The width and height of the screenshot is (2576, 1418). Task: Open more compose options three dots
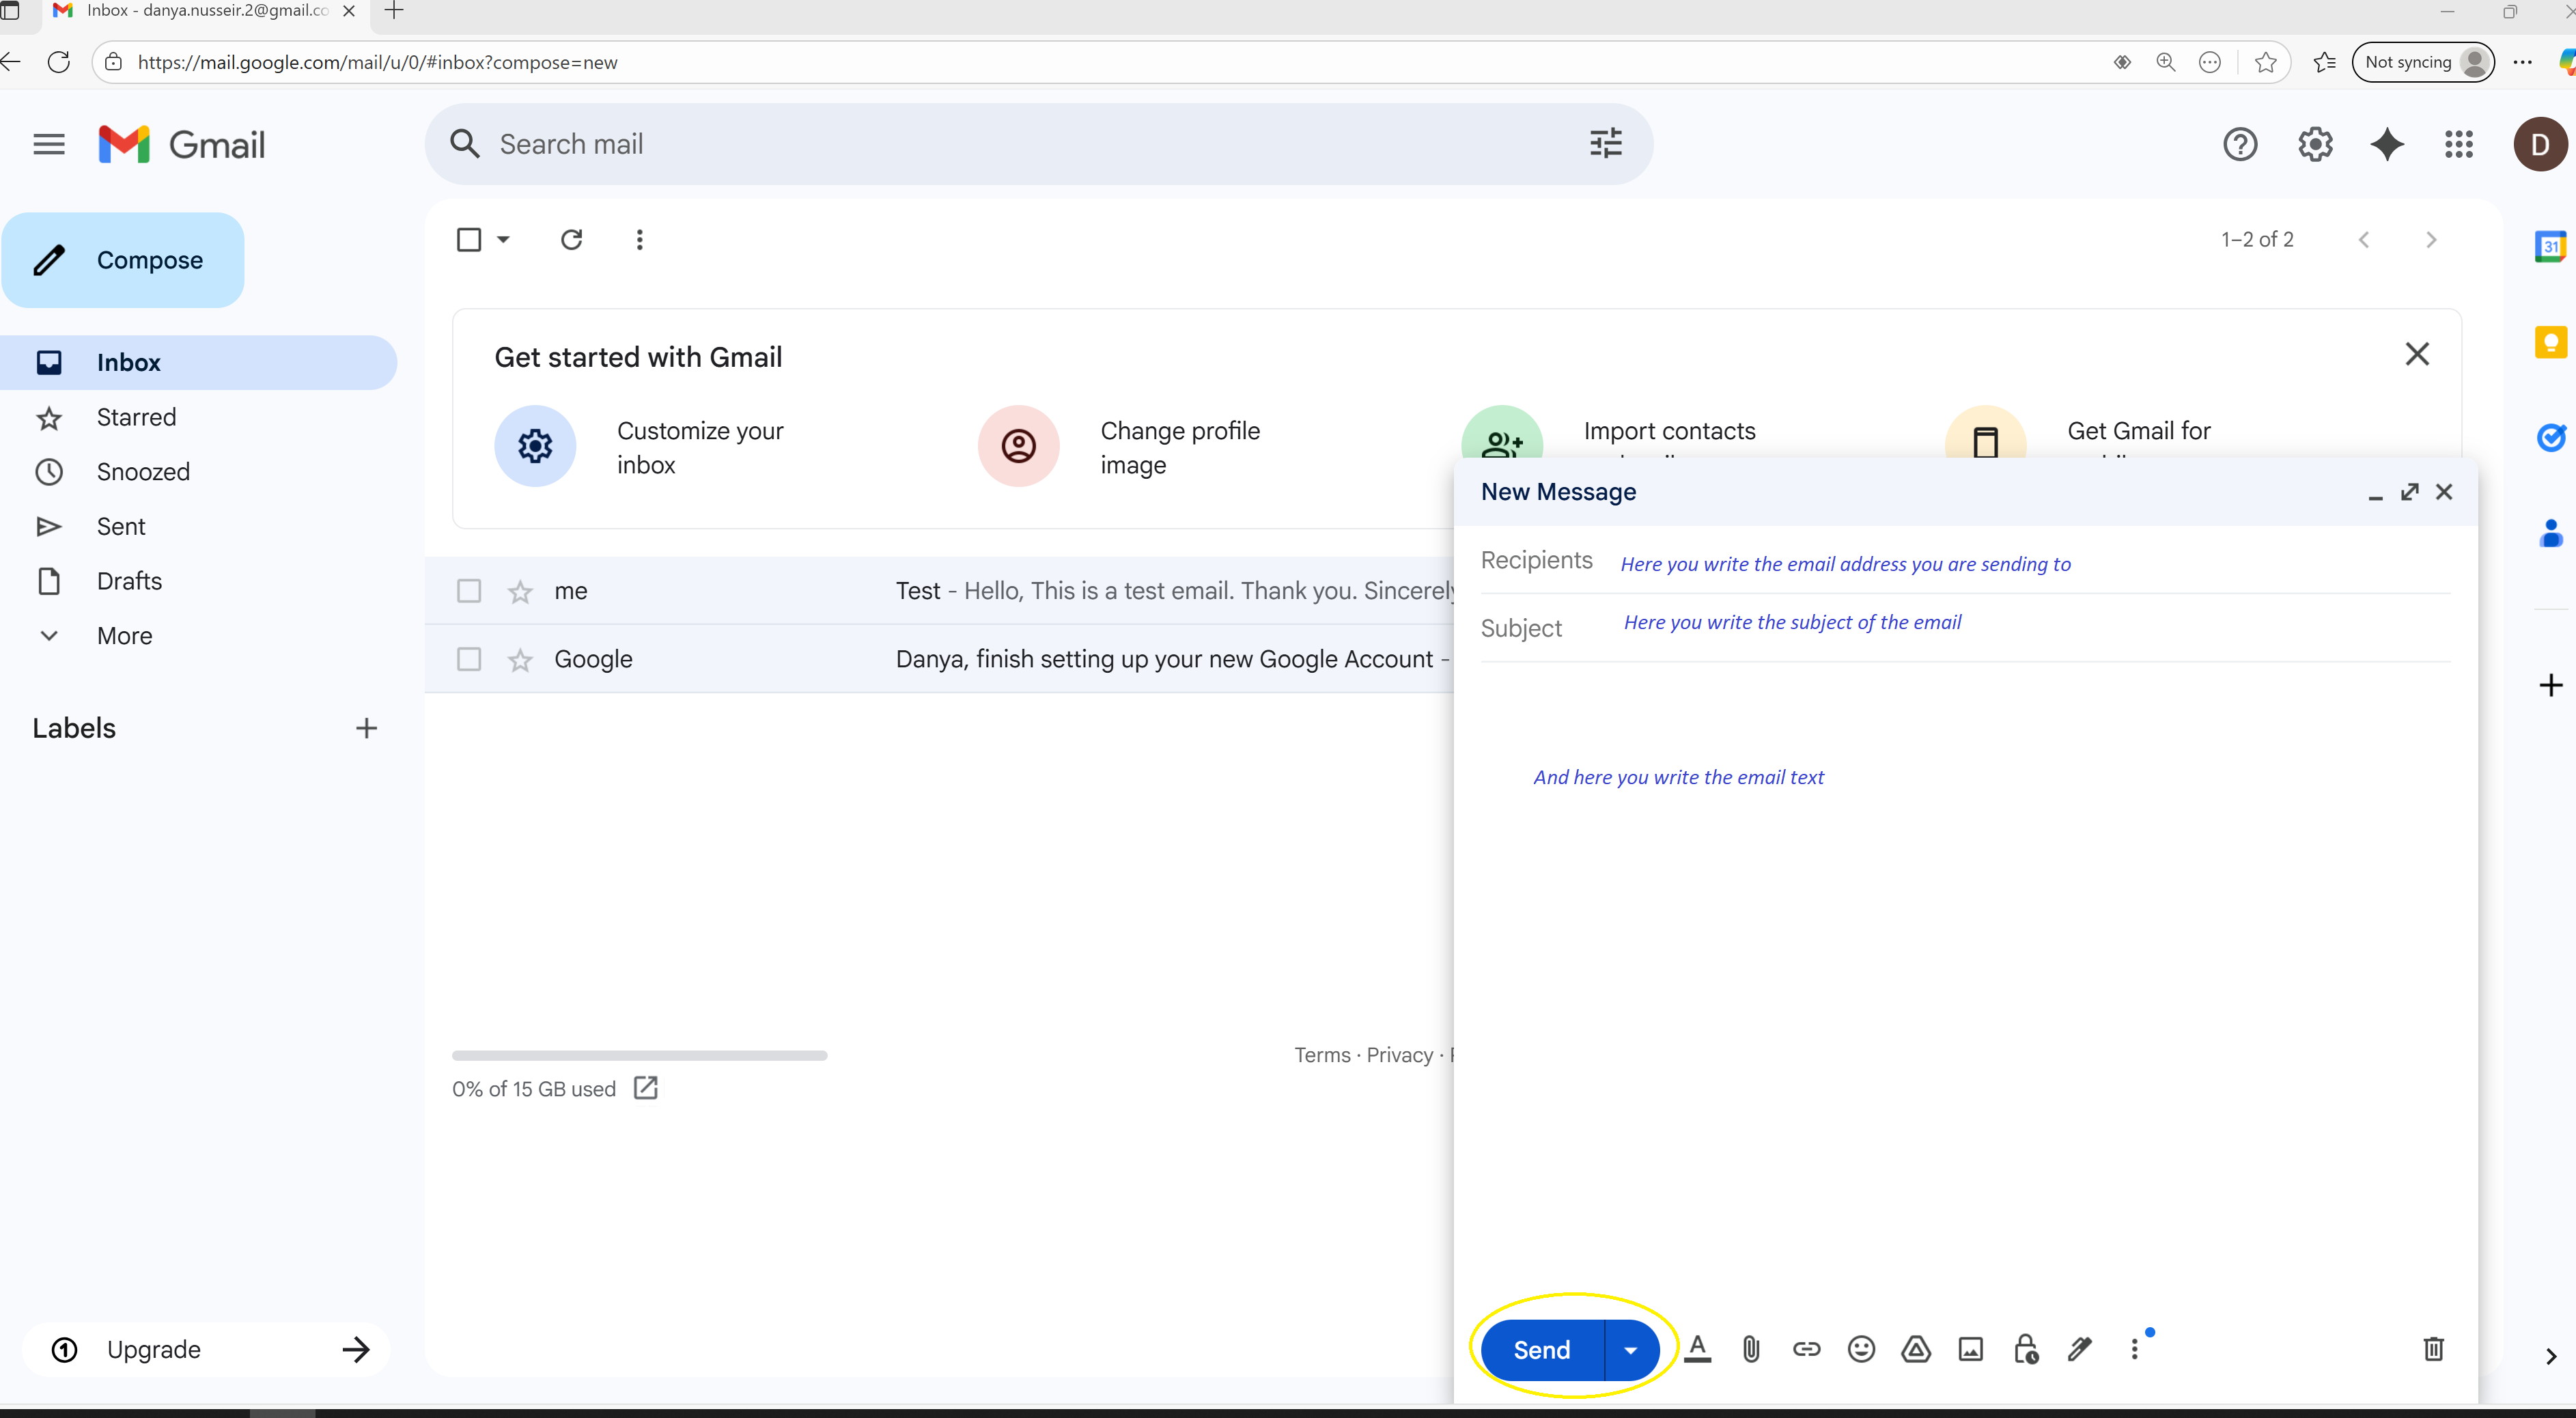(2134, 1350)
